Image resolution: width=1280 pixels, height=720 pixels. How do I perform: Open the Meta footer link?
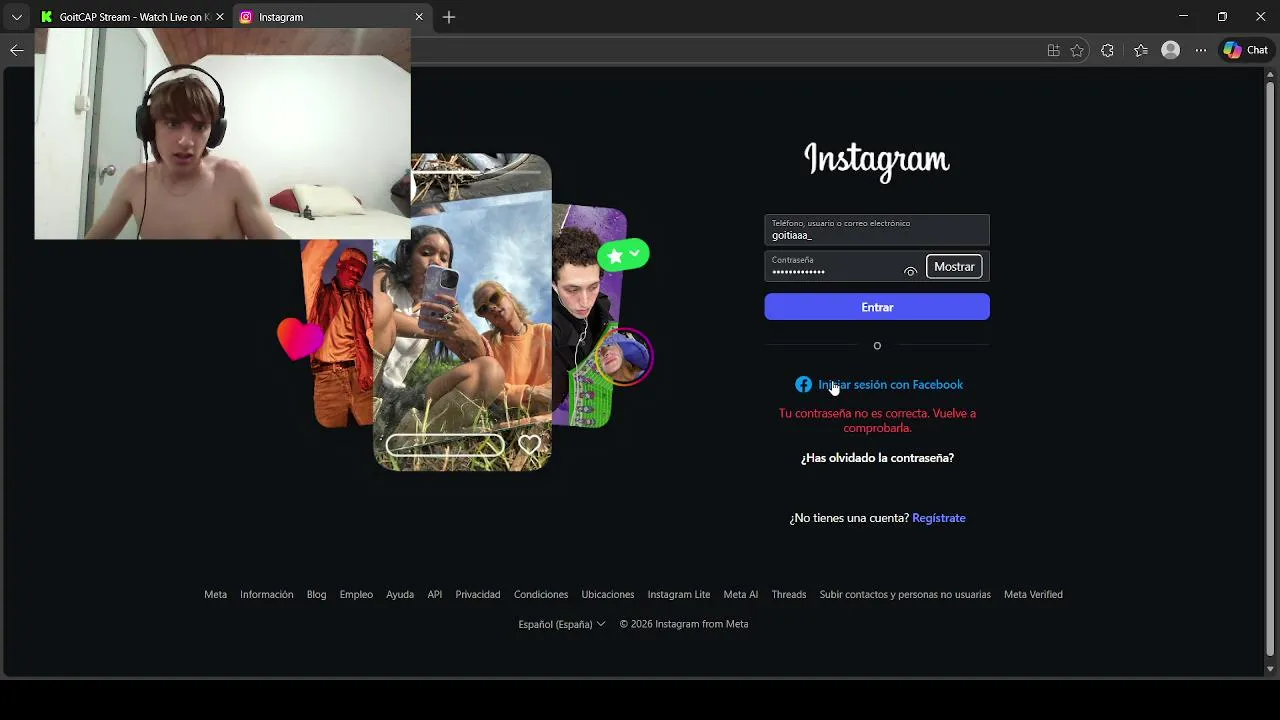click(x=215, y=594)
